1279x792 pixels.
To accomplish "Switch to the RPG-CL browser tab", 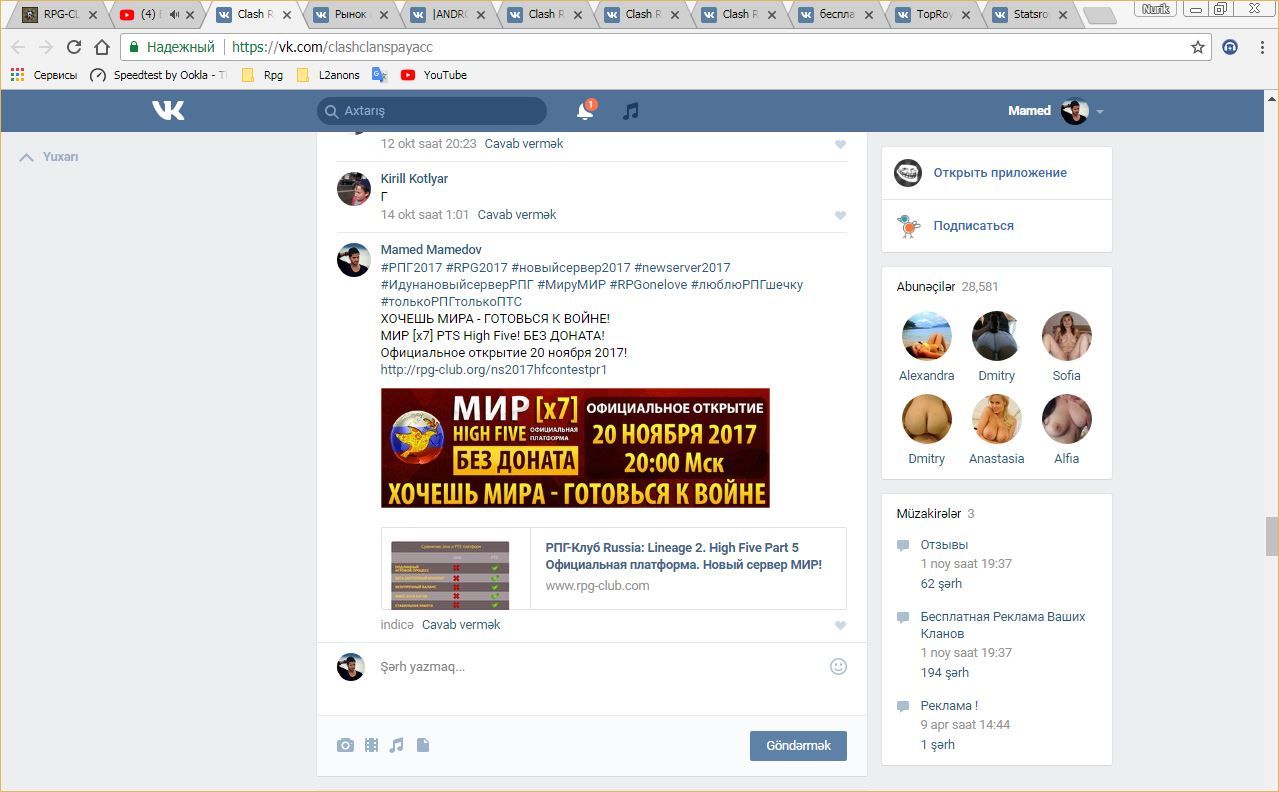I will point(58,14).
